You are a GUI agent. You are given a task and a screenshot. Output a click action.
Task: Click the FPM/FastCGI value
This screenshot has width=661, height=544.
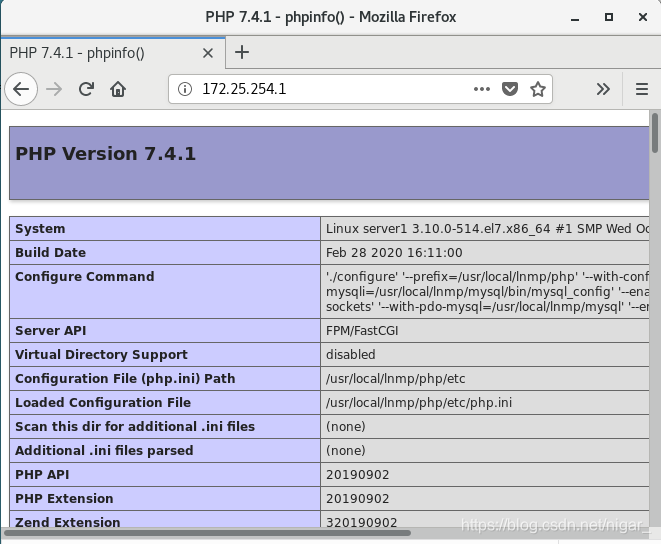(x=362, y=331)
